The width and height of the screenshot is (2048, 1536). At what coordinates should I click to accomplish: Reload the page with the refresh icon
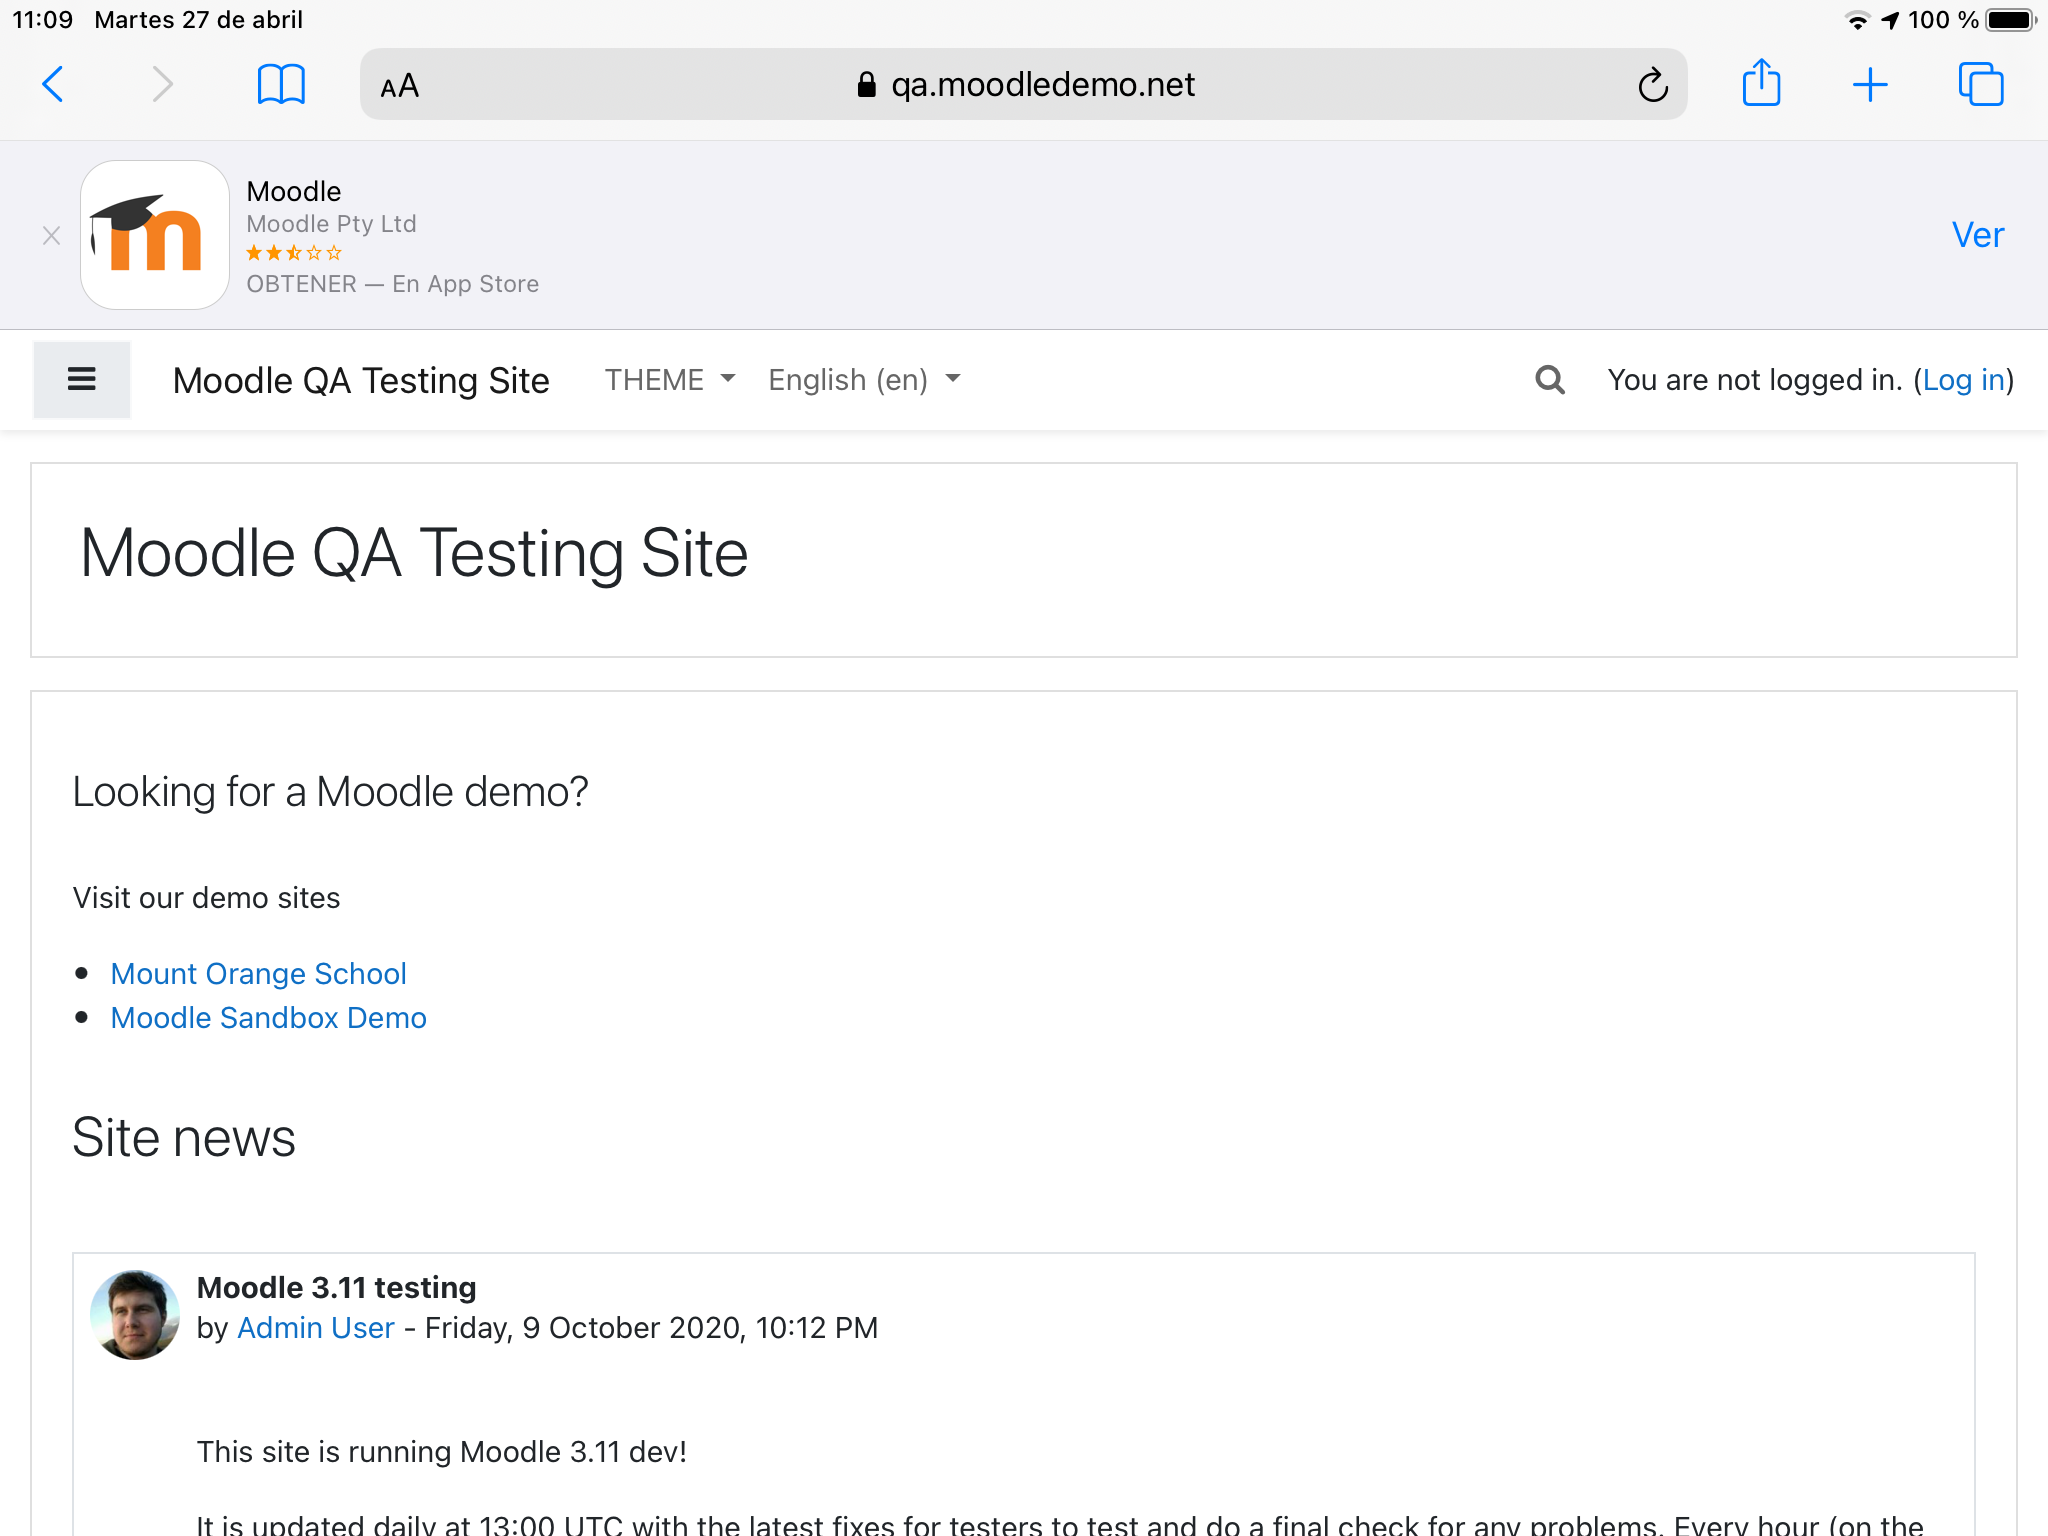pos(1653,85)
